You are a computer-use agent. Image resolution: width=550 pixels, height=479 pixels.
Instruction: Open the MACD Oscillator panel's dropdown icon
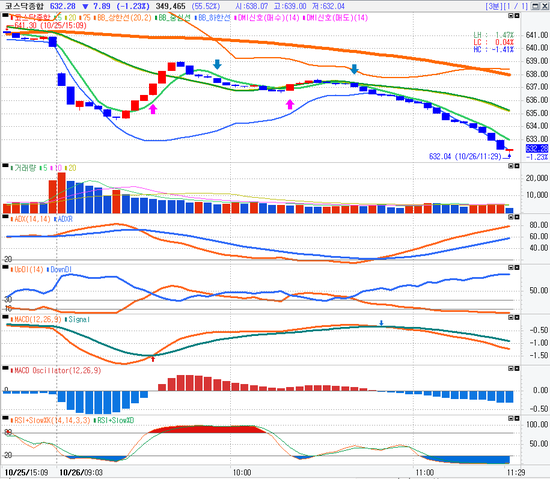[x=511, y=369]
